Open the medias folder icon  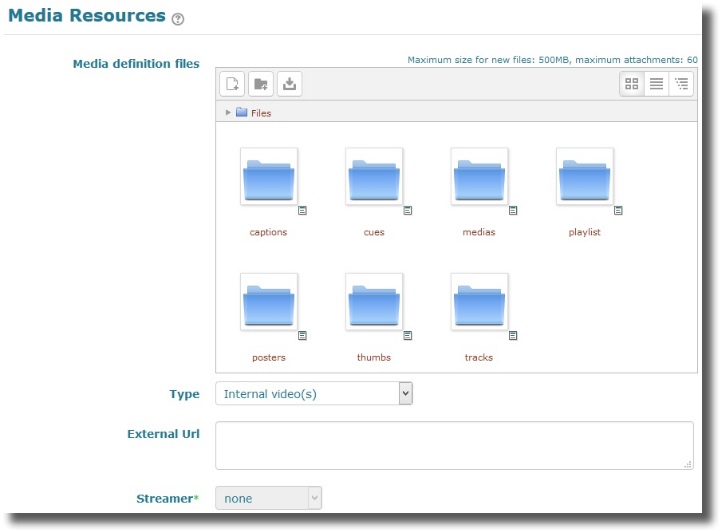[479, 178]
